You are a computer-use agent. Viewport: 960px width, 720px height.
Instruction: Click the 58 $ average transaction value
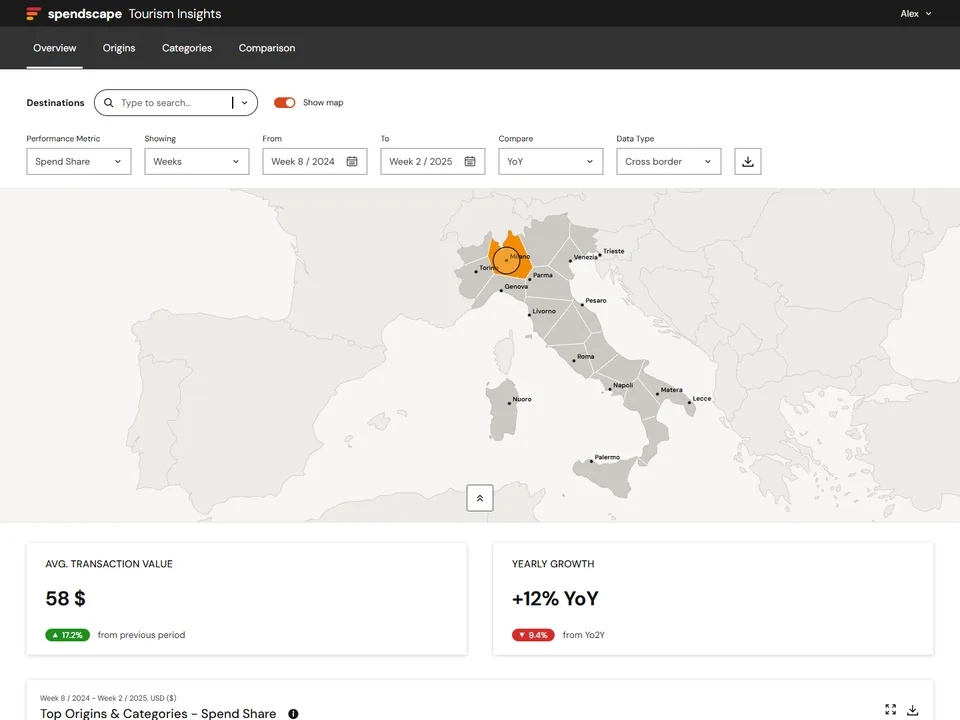pyautogui.click(x=66, y=598)
